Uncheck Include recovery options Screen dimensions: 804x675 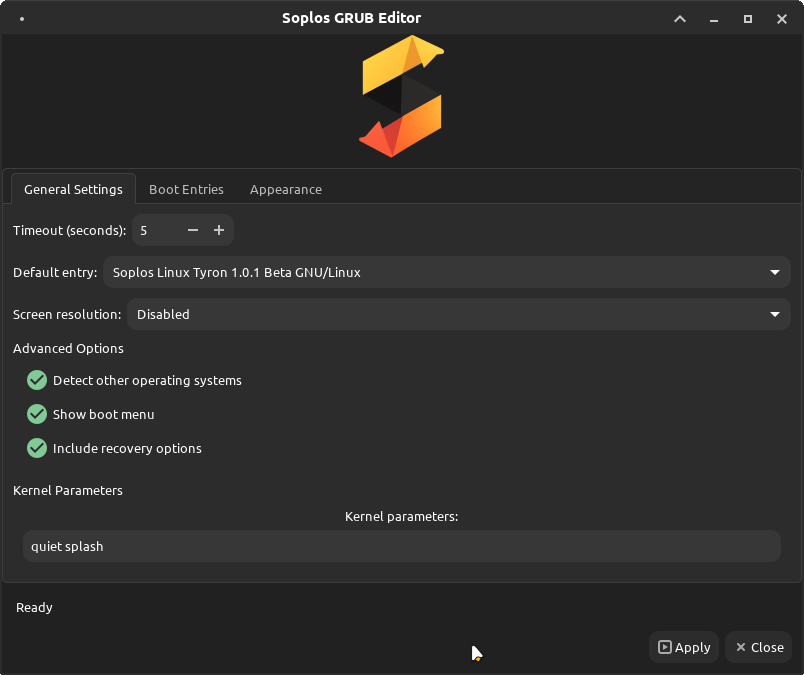tap(36, 448)
